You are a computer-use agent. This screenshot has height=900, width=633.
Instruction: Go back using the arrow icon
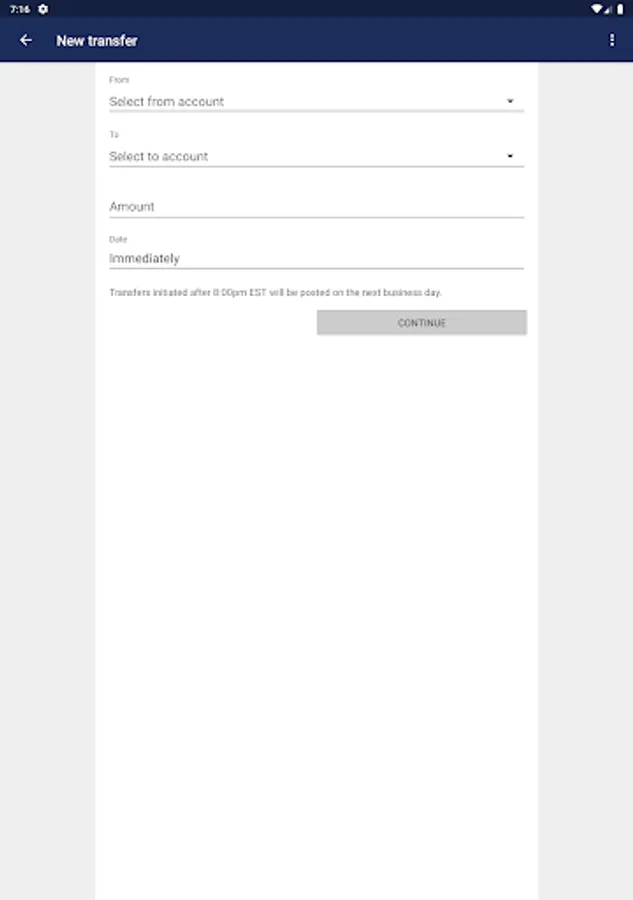(26, 40)
